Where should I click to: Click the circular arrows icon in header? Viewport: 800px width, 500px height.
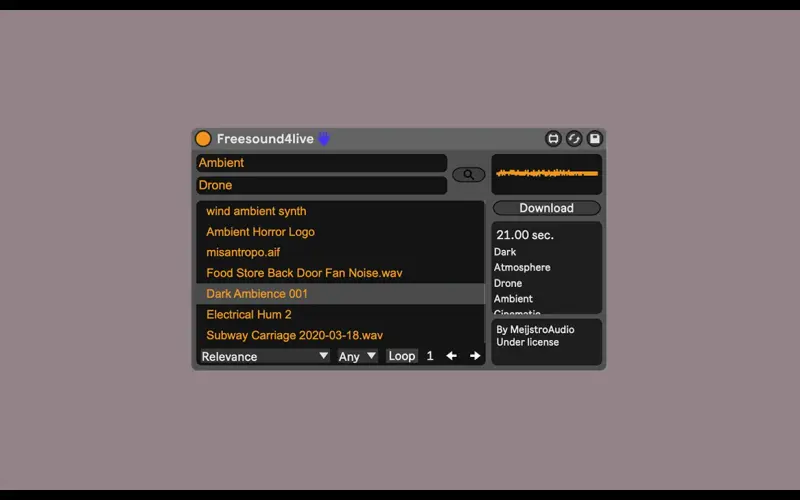coord(574,139)
